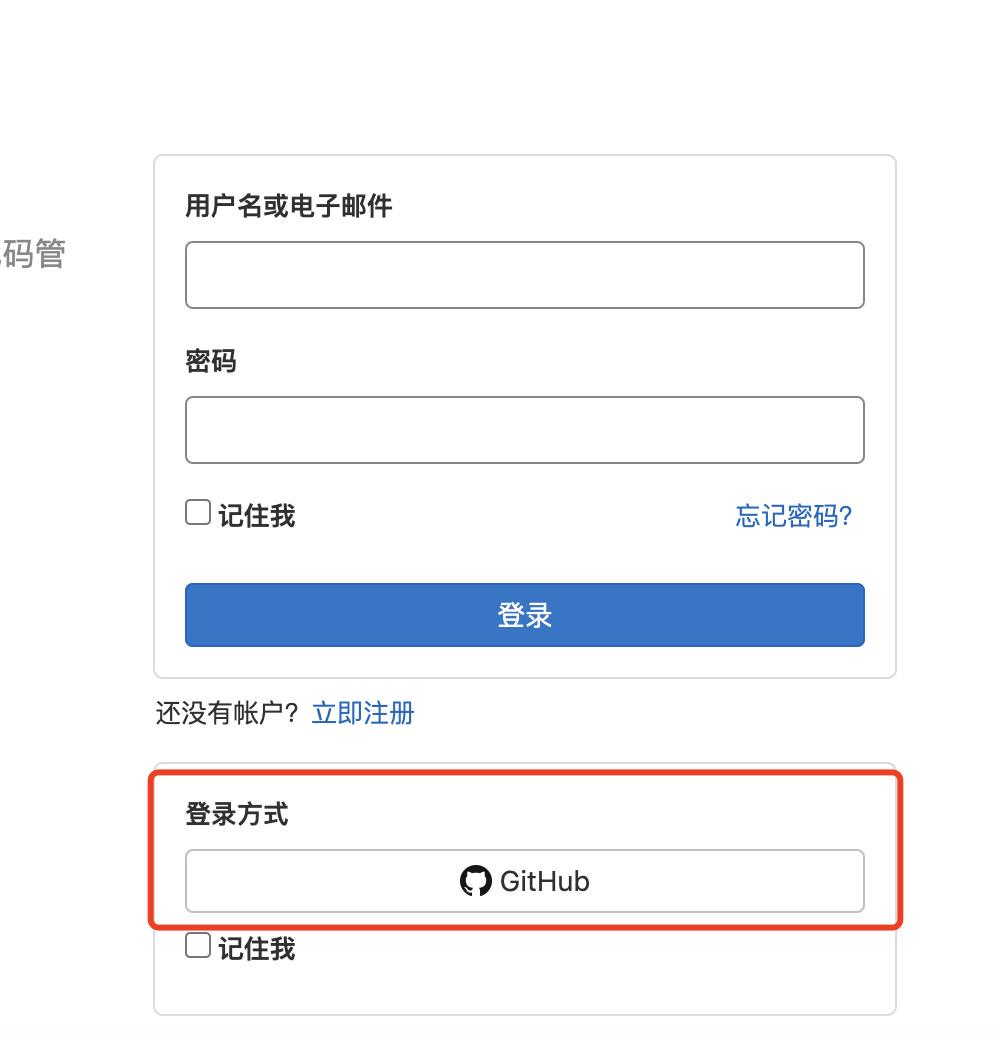The width and height of the screenshot is (996, 1040).
Task: Click the GitHub text on the button
Action: click(x=543, y=881)
